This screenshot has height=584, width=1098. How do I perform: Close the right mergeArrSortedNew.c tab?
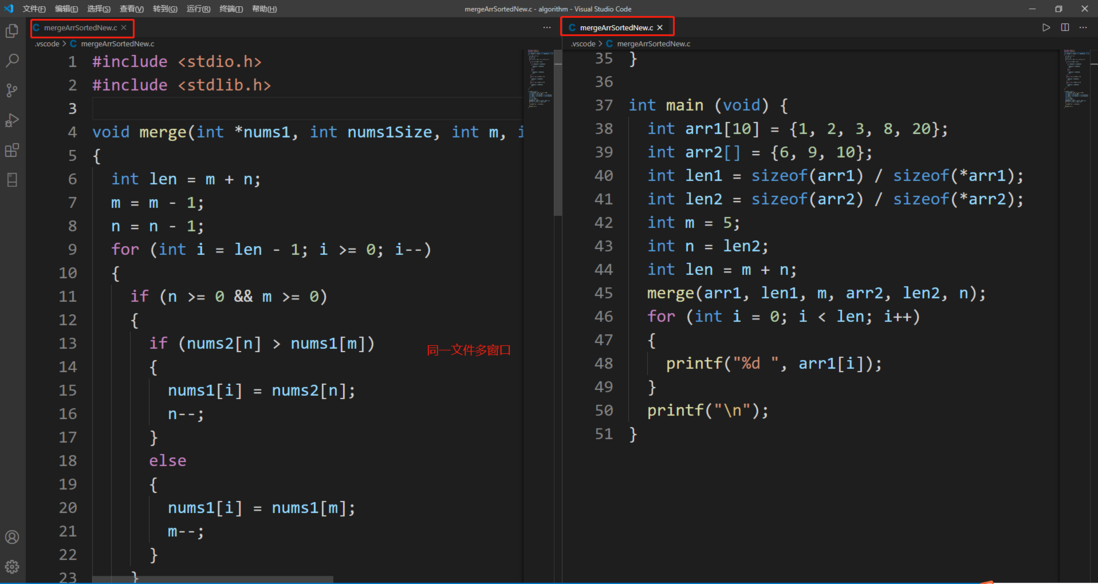coord(660,27)
